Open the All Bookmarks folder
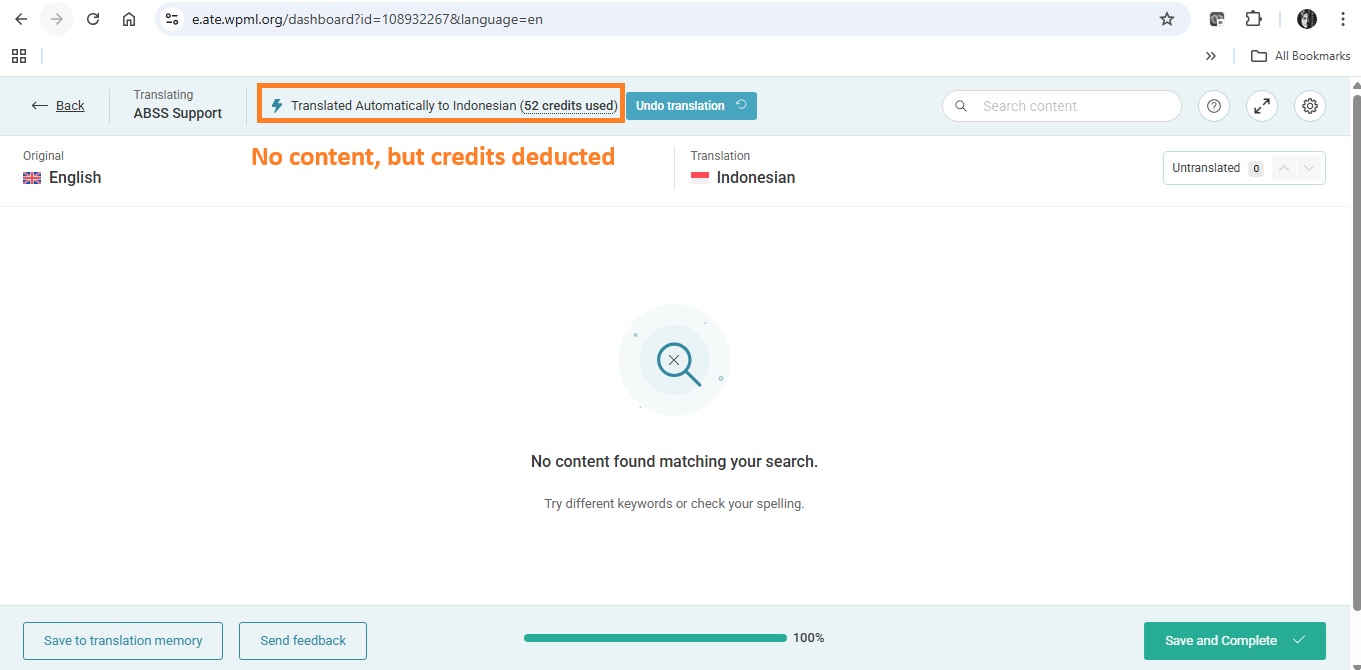The height and width of the screenshot is (670, 1361). [1301, 56]
